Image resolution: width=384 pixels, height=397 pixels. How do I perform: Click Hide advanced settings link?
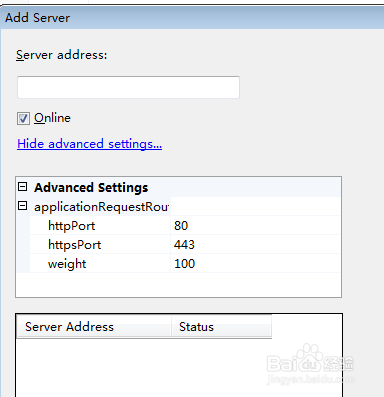pyautogui.click(x=89, y=144)
